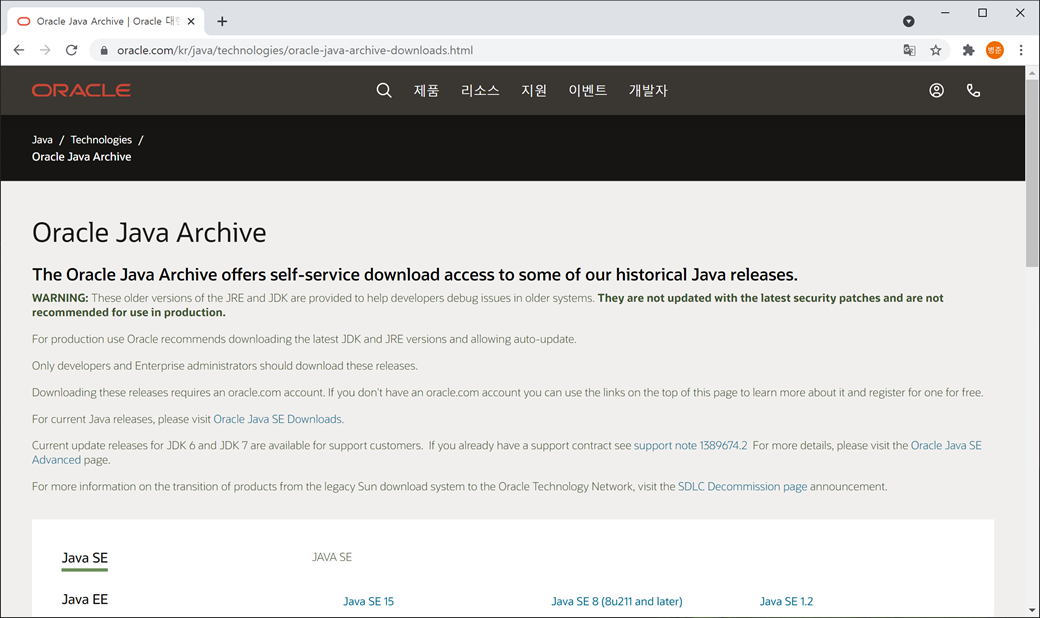This screenshot has width=1040, height=618.
Task: Click Technologies breadcrumb link
Action: click(101, 140)
